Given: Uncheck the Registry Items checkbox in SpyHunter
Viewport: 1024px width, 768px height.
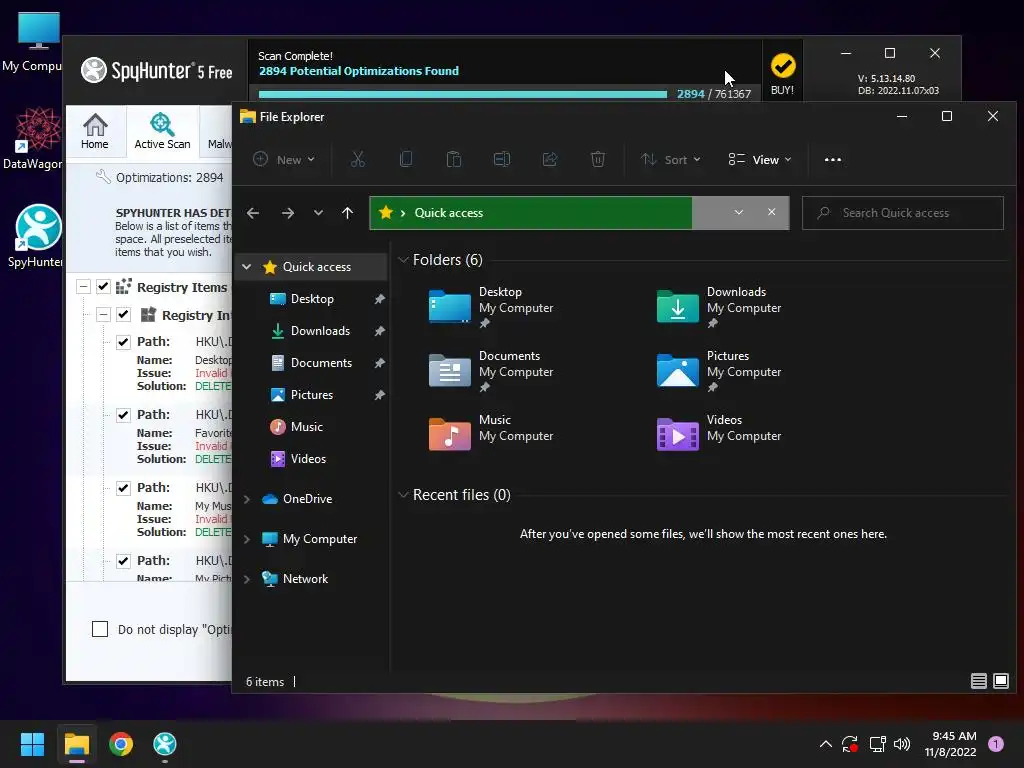Looking at the screenshot, I should pyautogui.click(x=103, y=287).
